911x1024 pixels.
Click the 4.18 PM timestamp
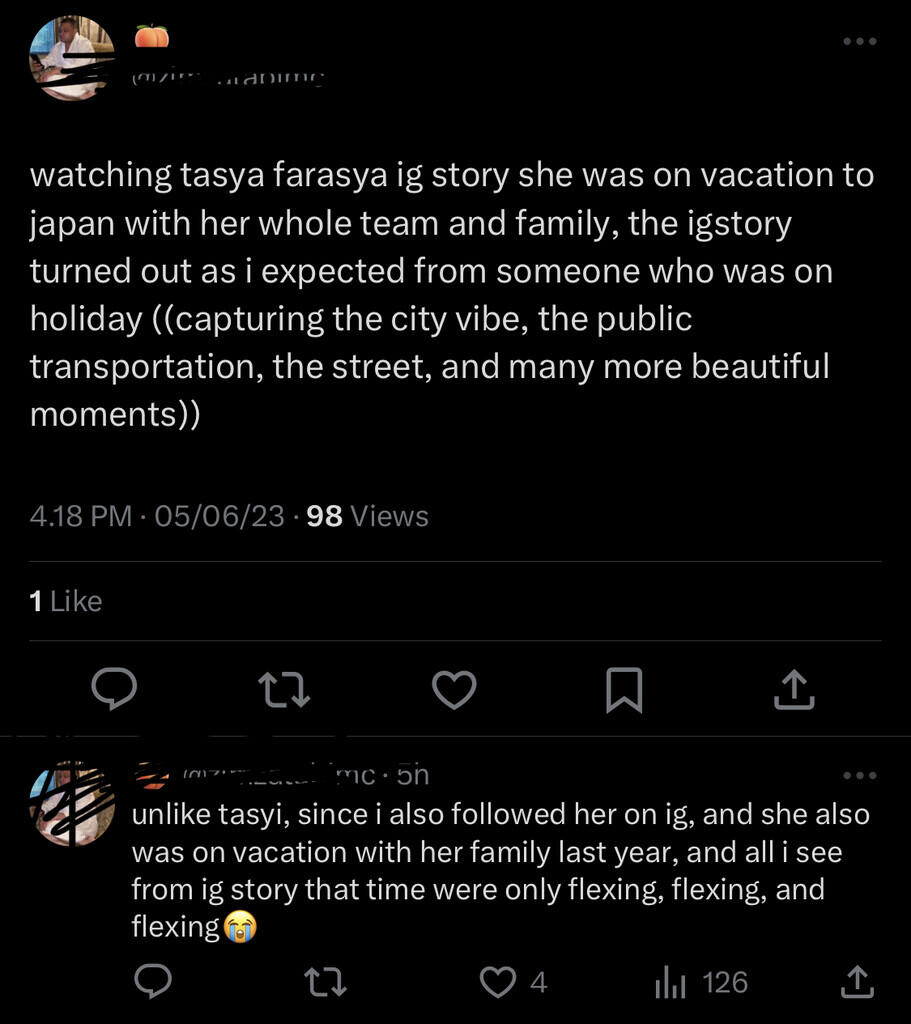[80, 516]
